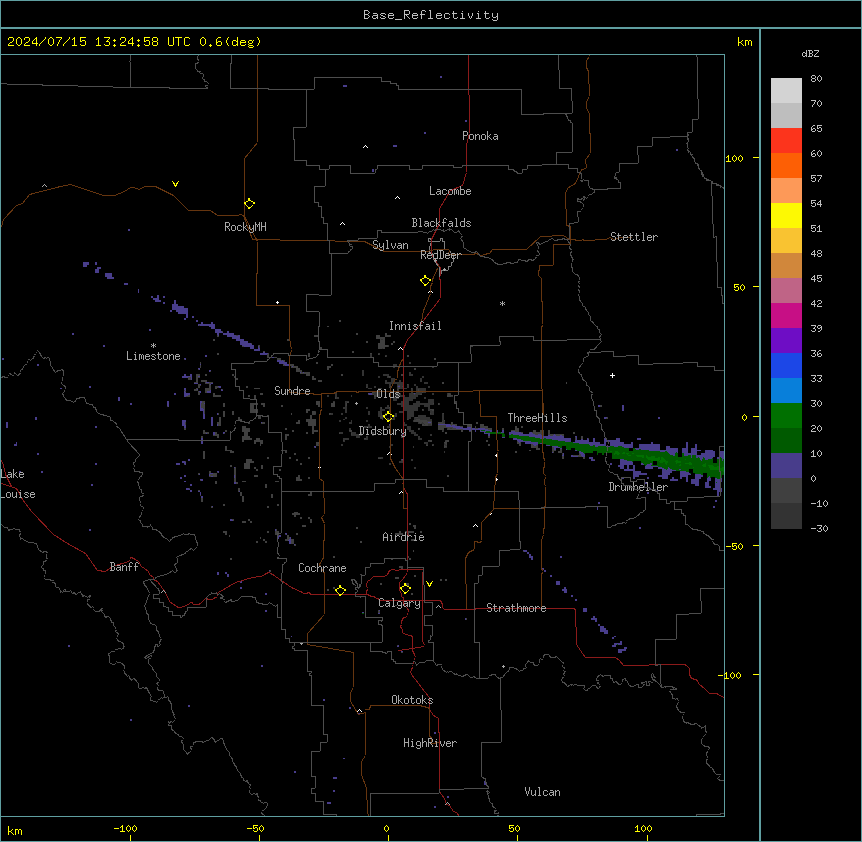Viewport: 862px width, 842px height.
Task: Click the yellow diamond marker above RockyMH
Action: tap(249, 204)
